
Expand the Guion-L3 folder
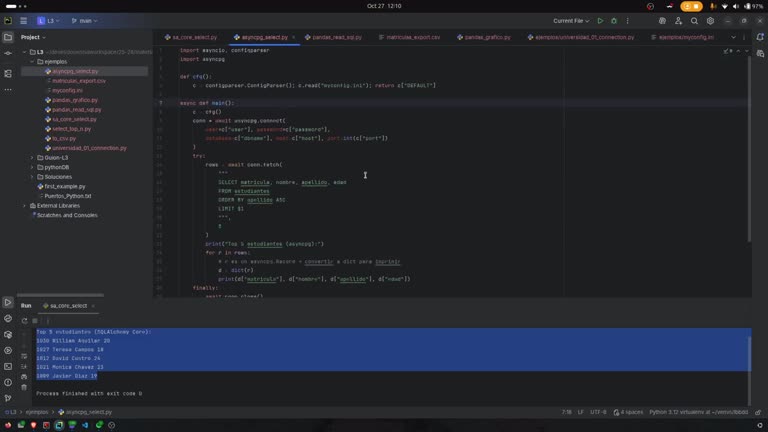pos(32,158)
